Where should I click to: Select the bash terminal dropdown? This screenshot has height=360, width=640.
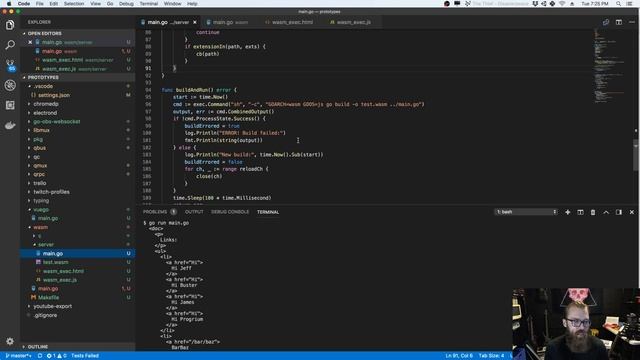pos(526,212)
